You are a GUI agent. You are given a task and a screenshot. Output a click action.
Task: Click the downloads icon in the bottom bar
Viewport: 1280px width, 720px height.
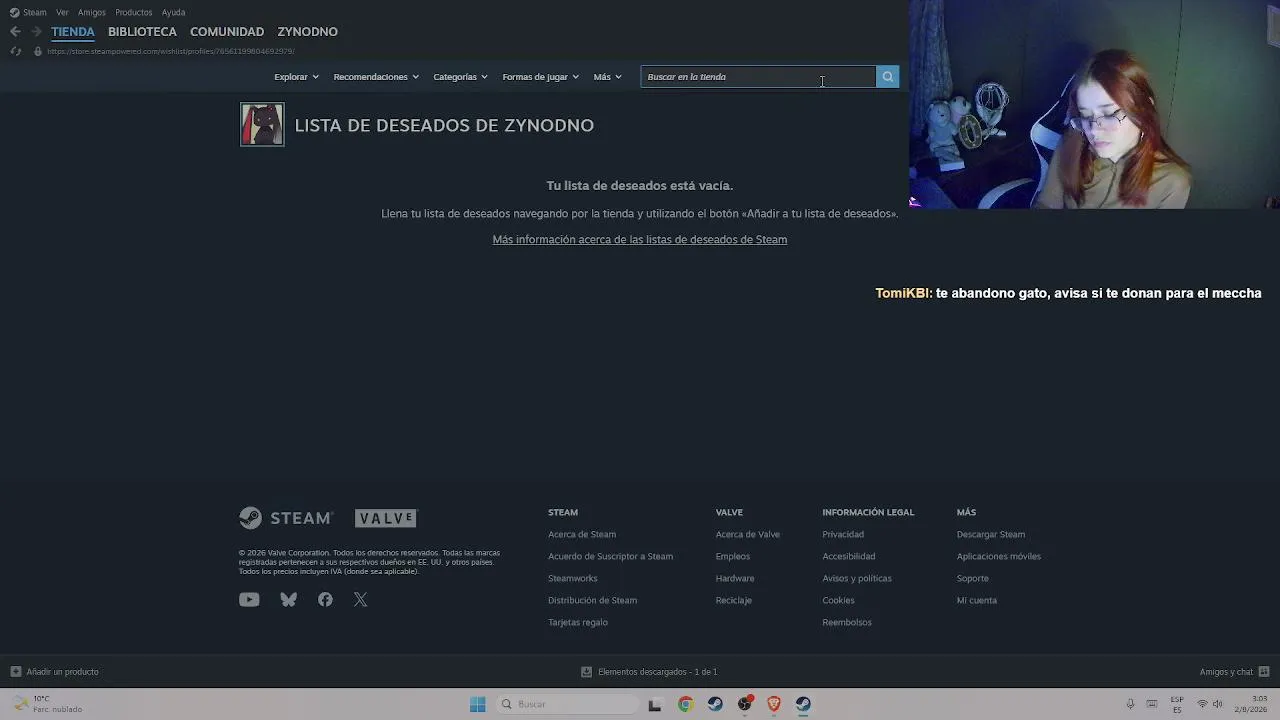[586, 672]
